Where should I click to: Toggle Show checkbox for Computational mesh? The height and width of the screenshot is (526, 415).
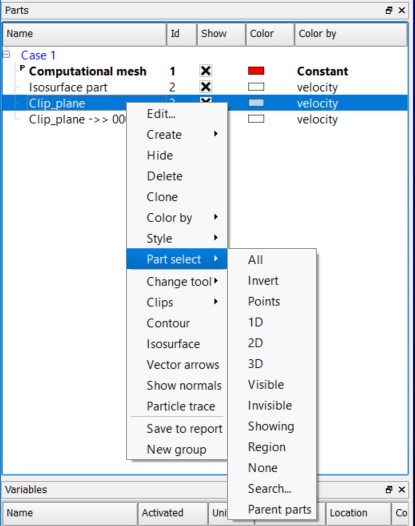pyautogui.click(x=205, y=71)
